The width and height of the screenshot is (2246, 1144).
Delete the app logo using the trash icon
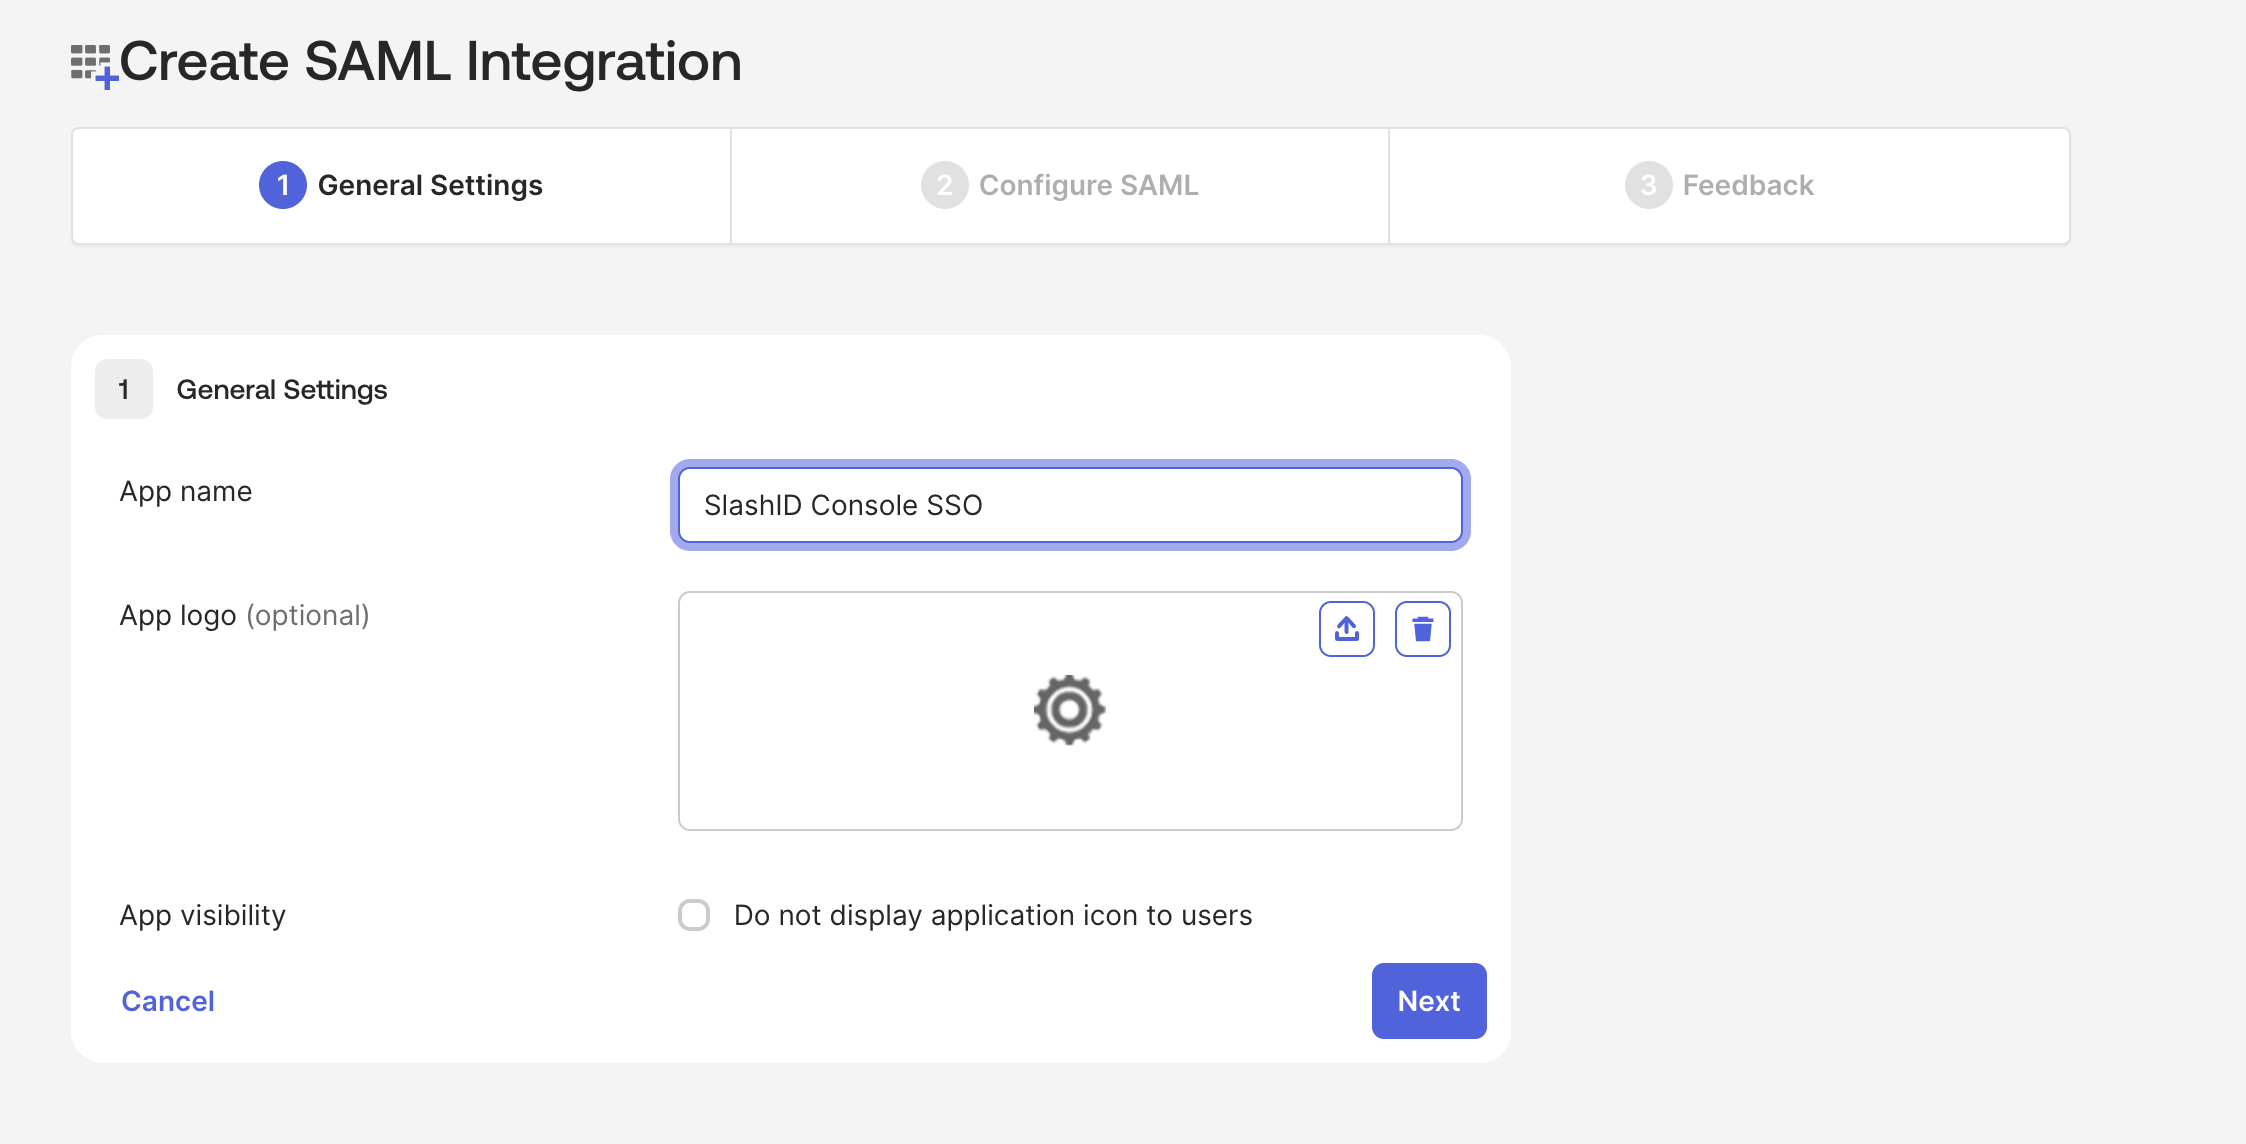(x=1423, y=629)
